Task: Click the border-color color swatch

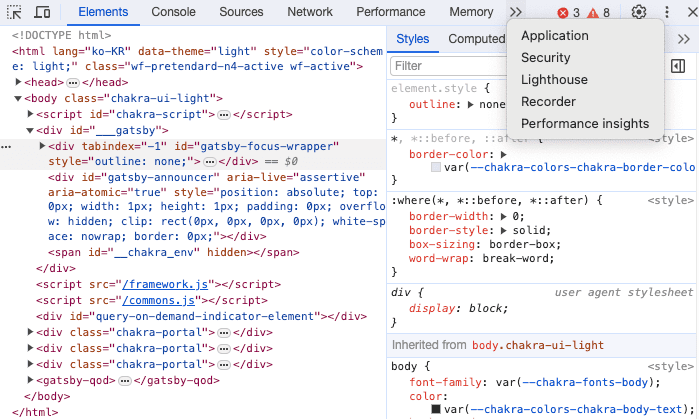Action: pos(436,168)
